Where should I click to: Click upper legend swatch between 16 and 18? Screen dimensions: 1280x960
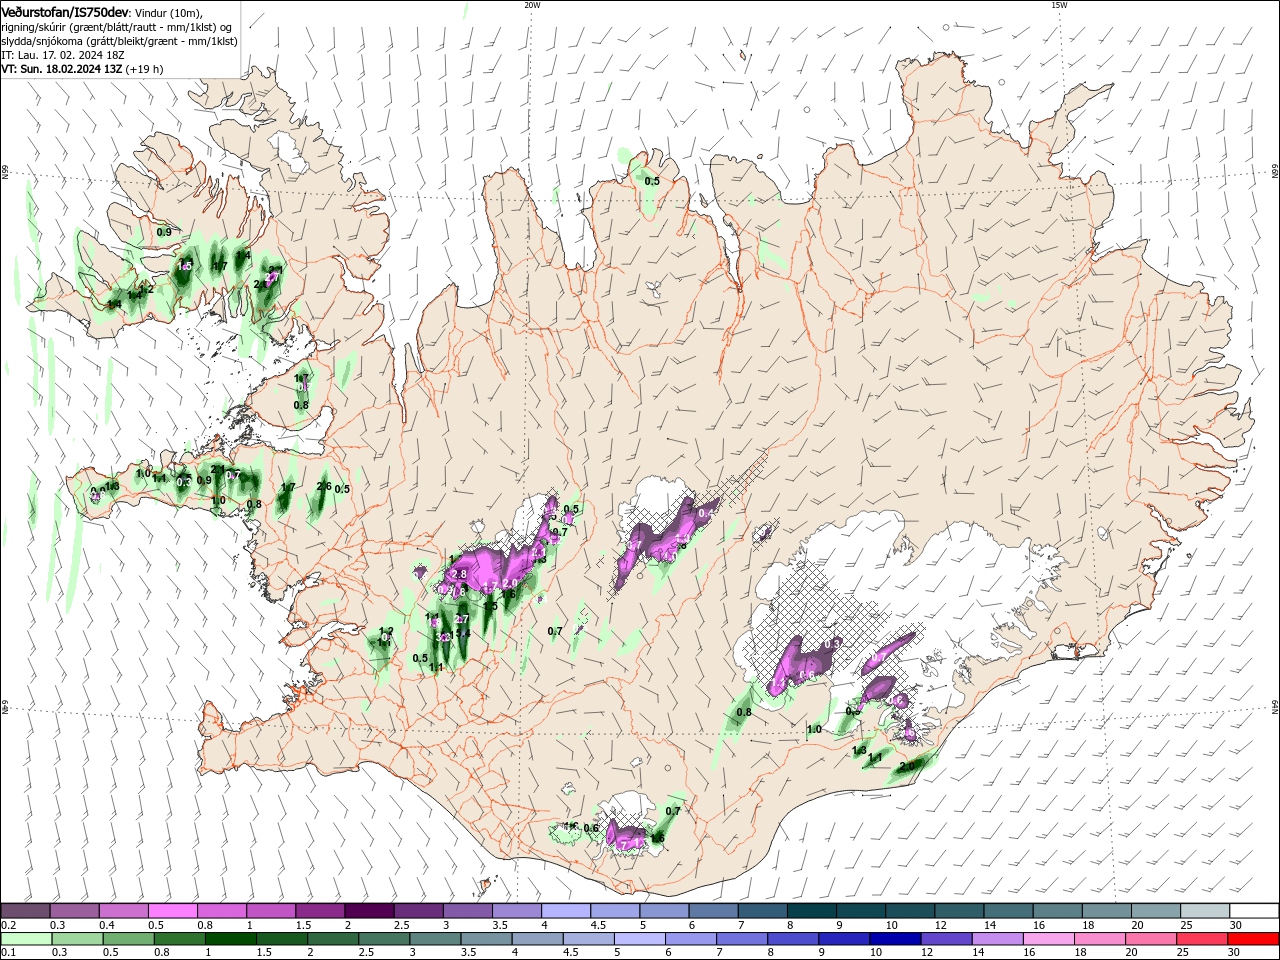[x=1056, y=911]
